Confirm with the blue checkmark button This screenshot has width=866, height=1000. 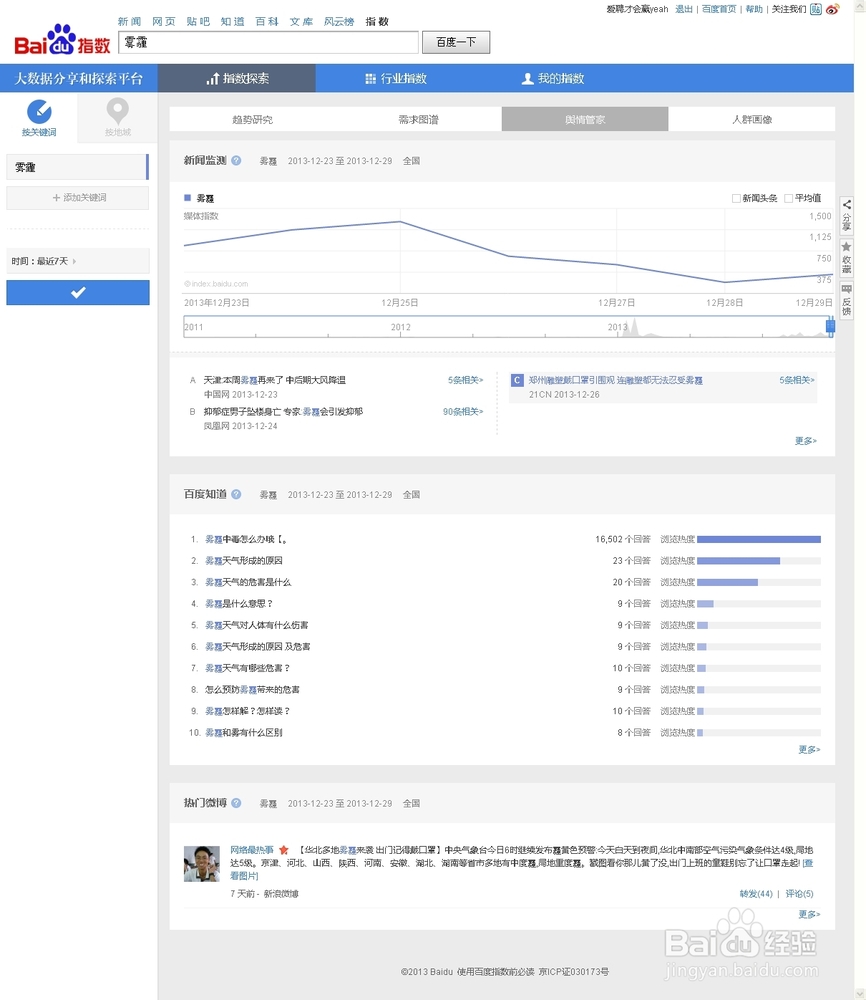78,292
